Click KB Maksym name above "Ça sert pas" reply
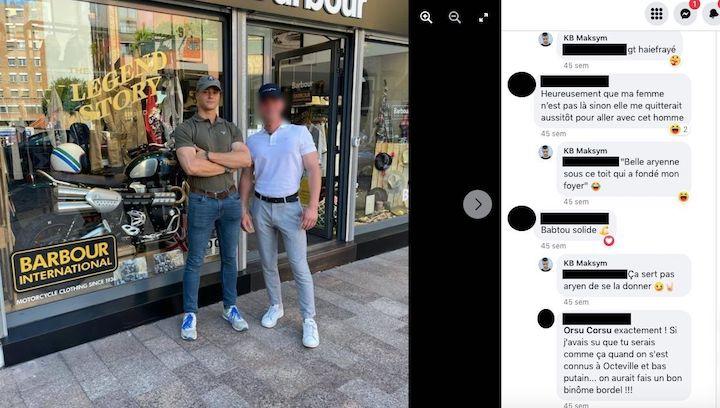 coord(585,263)
